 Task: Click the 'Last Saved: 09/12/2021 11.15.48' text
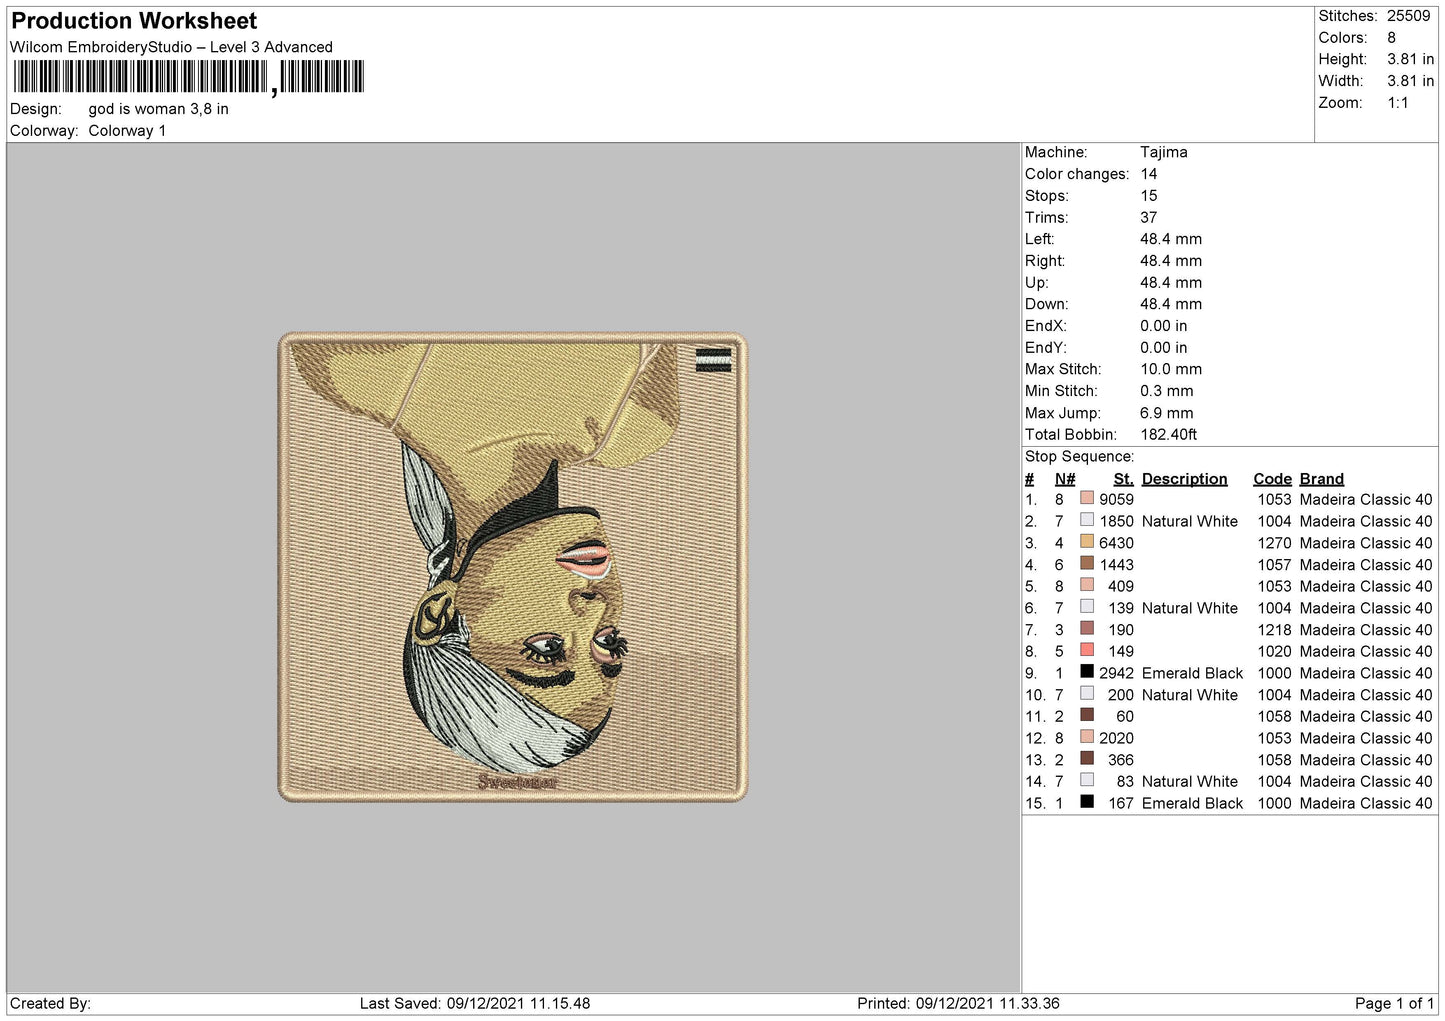[x=475, y=1003]
